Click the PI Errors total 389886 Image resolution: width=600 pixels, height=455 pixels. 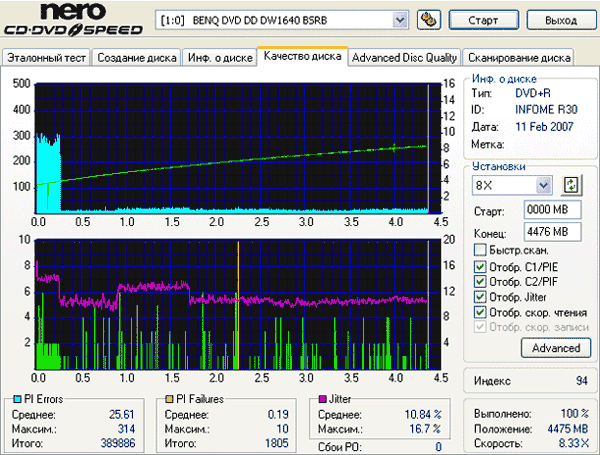point(118,443)
